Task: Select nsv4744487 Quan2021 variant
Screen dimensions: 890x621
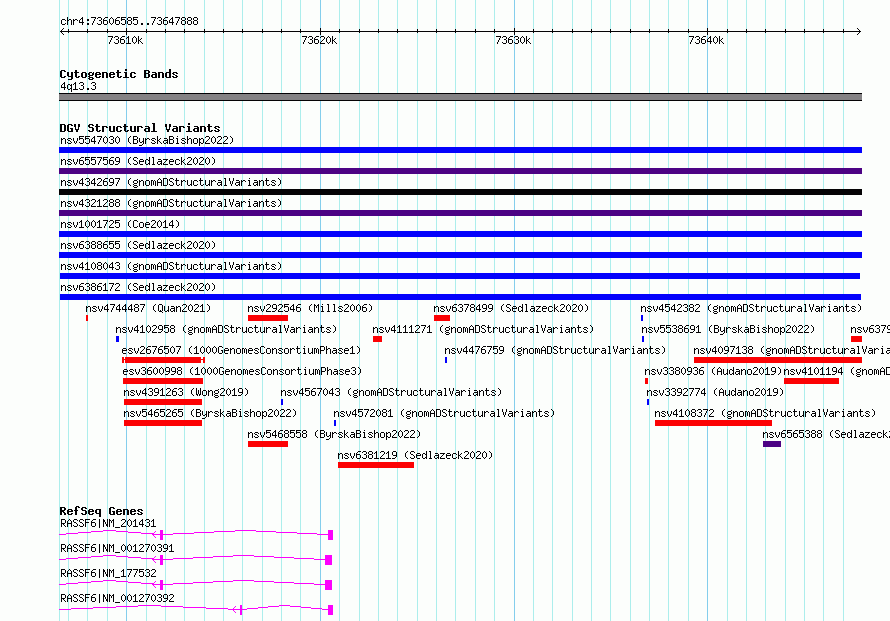Action: (148, 308)
